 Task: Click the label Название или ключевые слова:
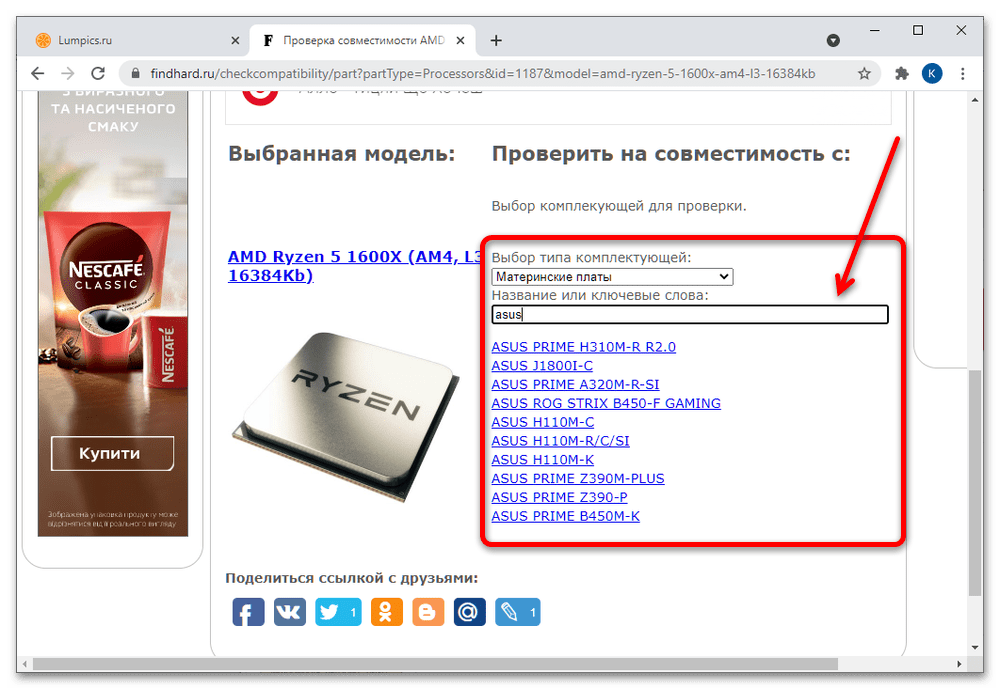[x=600, y=295]
